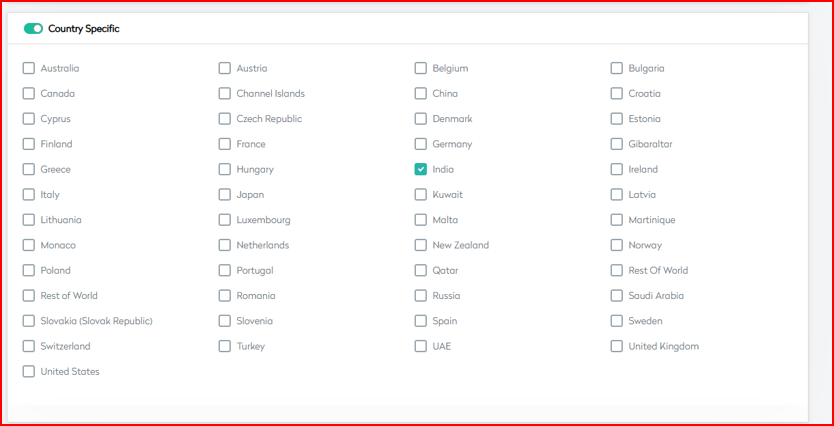Select the Bulgaria checkbox
Screen dimensions: 834x426
click(x=617, y=69)
